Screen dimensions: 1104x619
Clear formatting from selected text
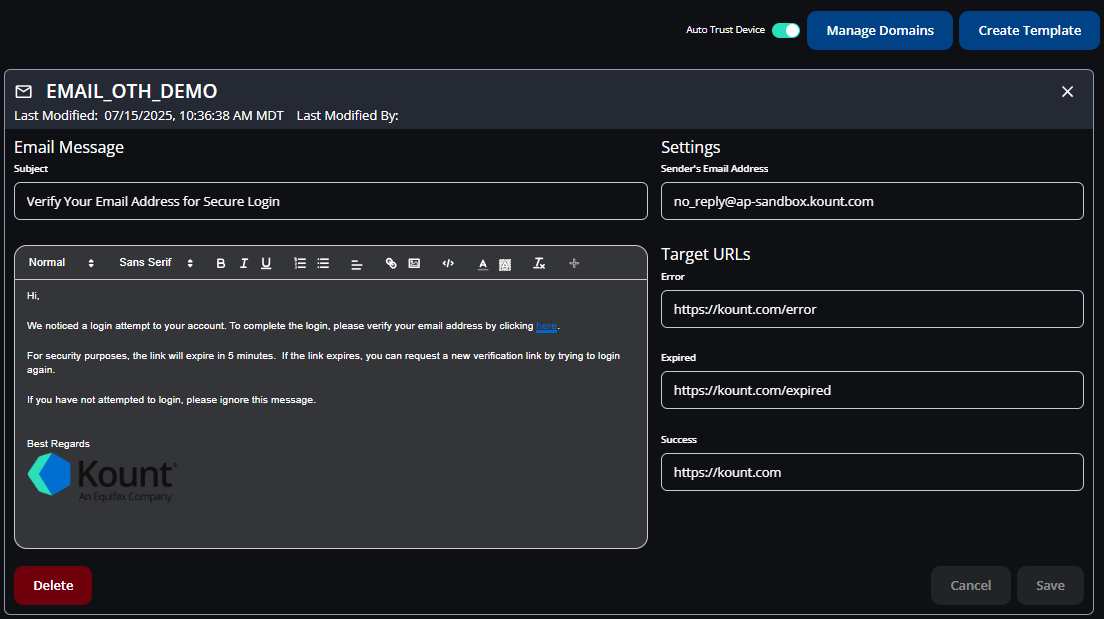pos(539,263)
